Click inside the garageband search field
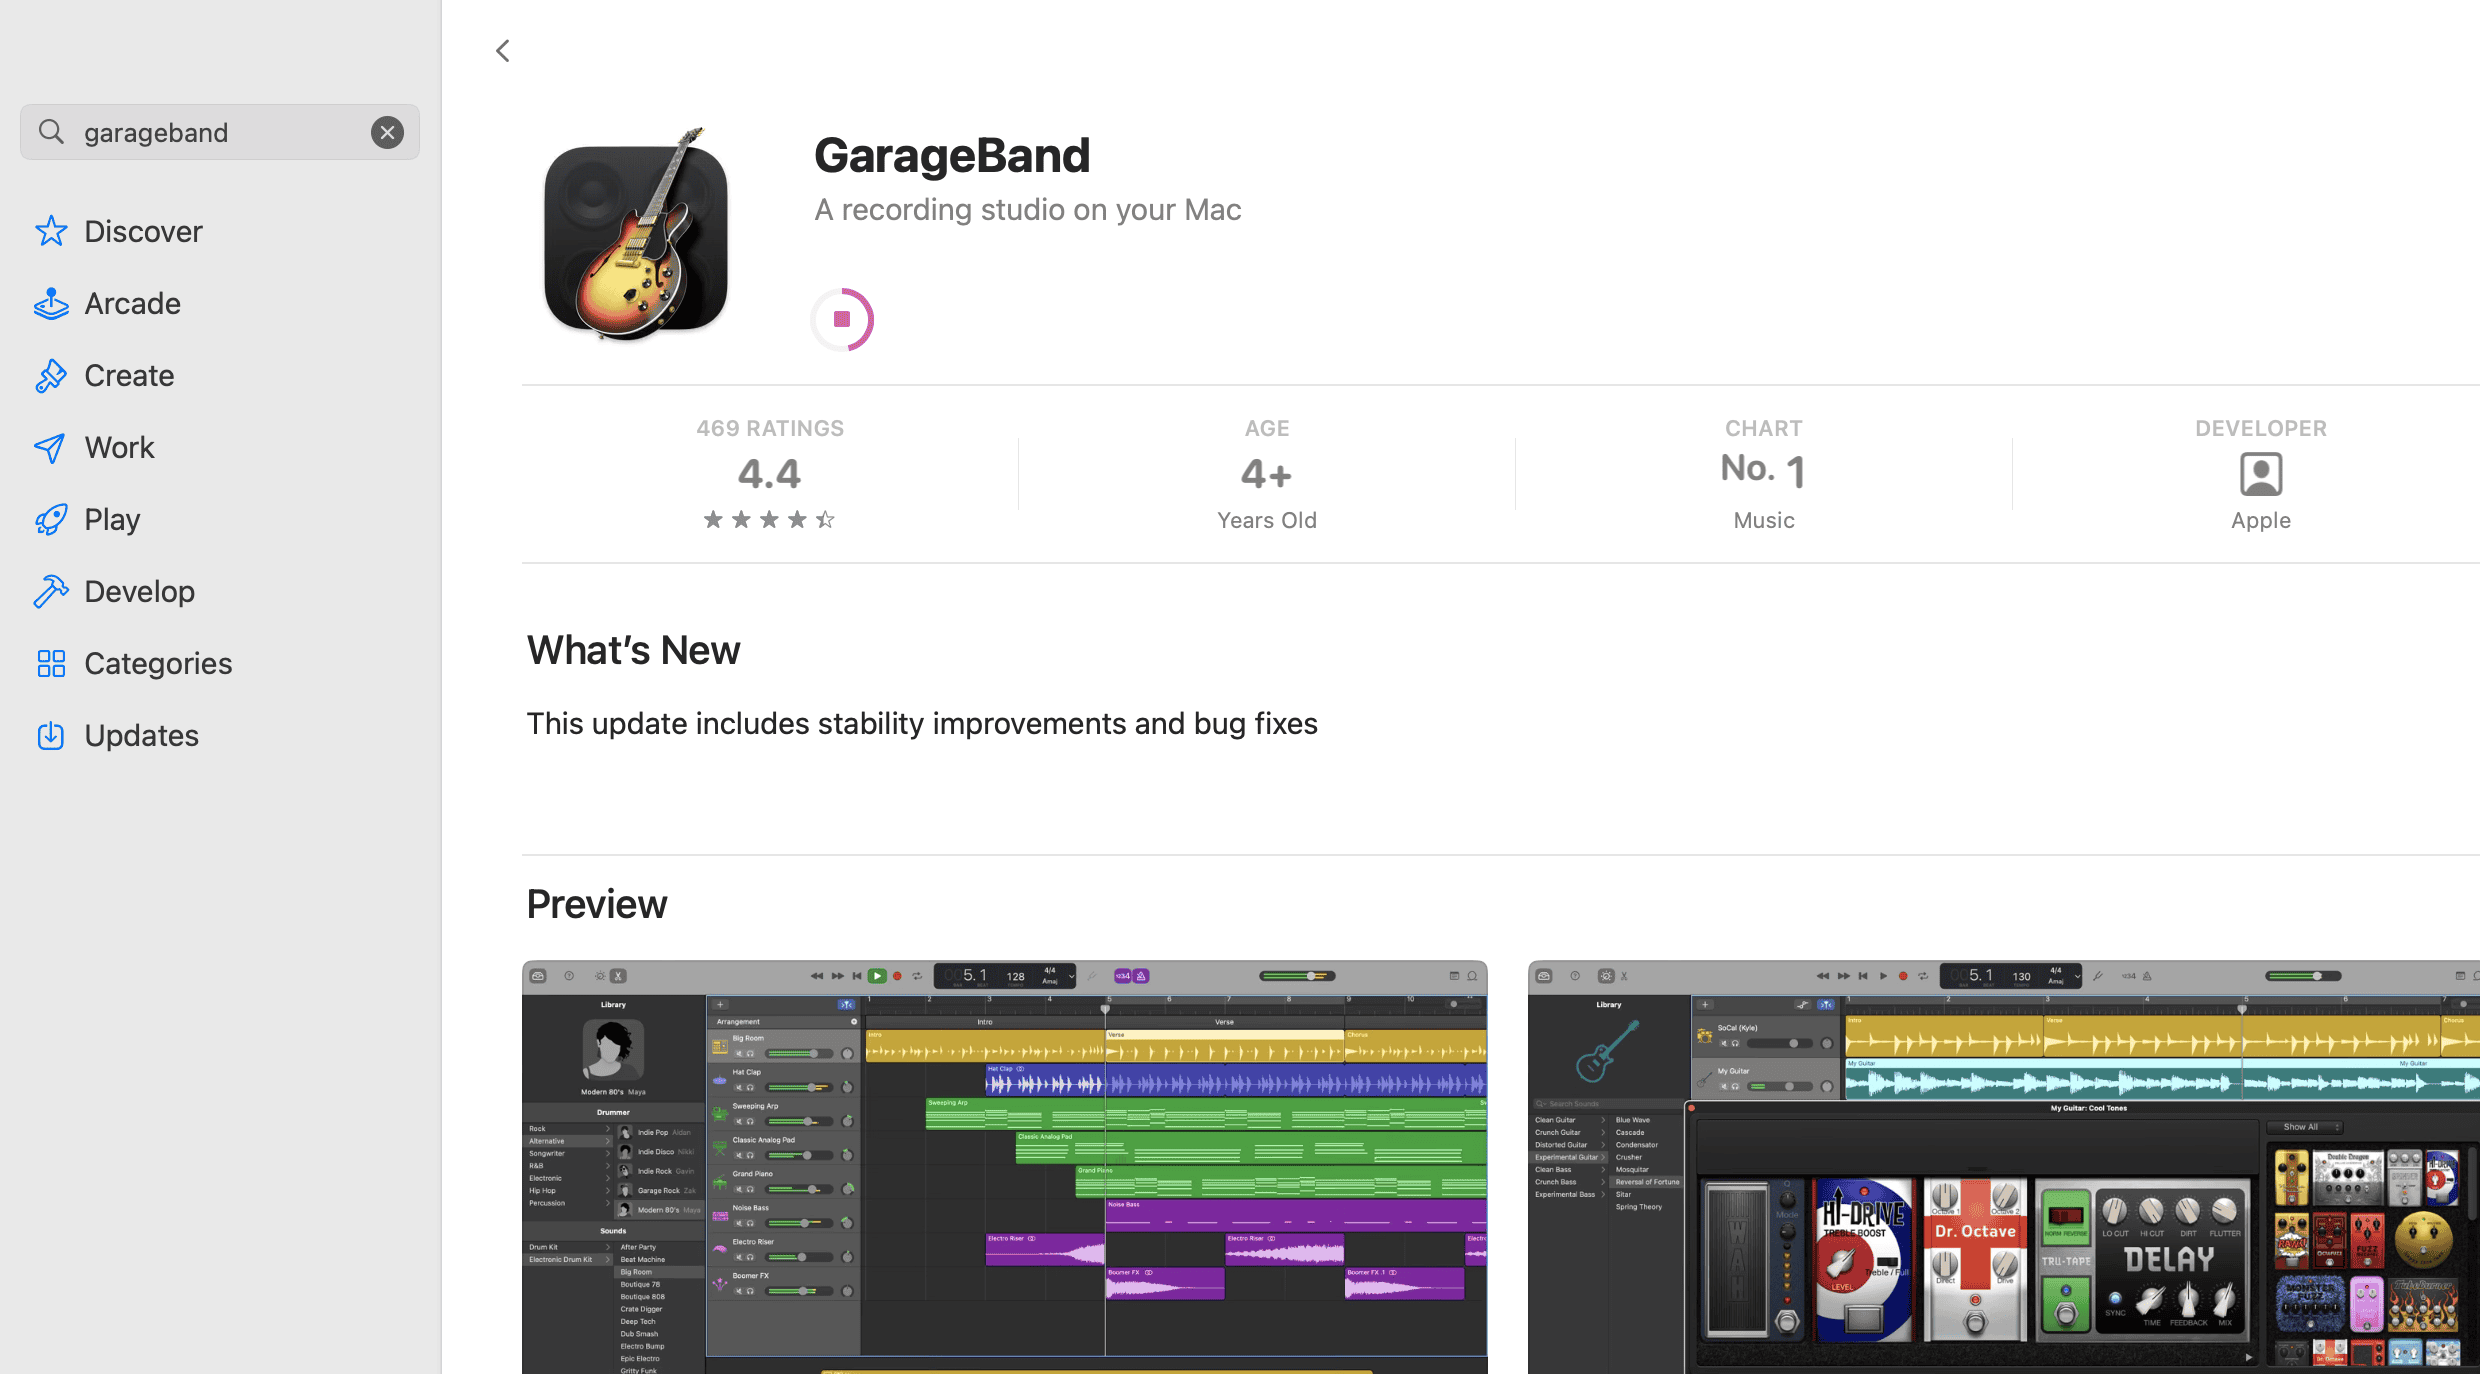This screenshot has height=1374, width=2480. tap(200, 131)
